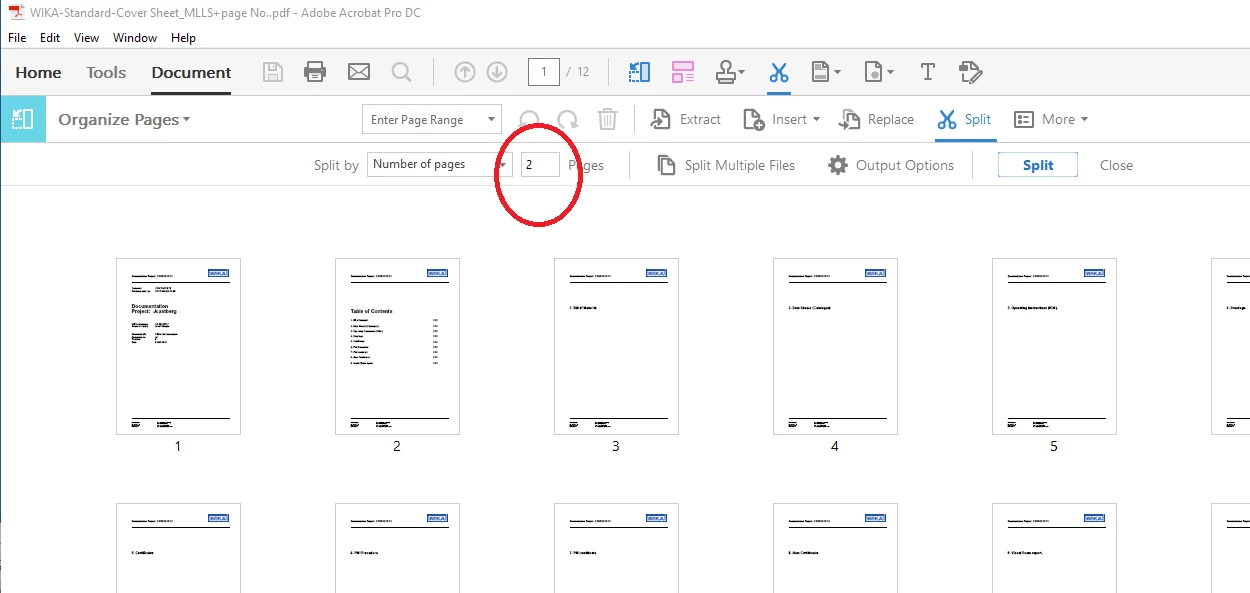Open Output Options
Screen dimensions: 1250x593
click(x=891, y=165)
